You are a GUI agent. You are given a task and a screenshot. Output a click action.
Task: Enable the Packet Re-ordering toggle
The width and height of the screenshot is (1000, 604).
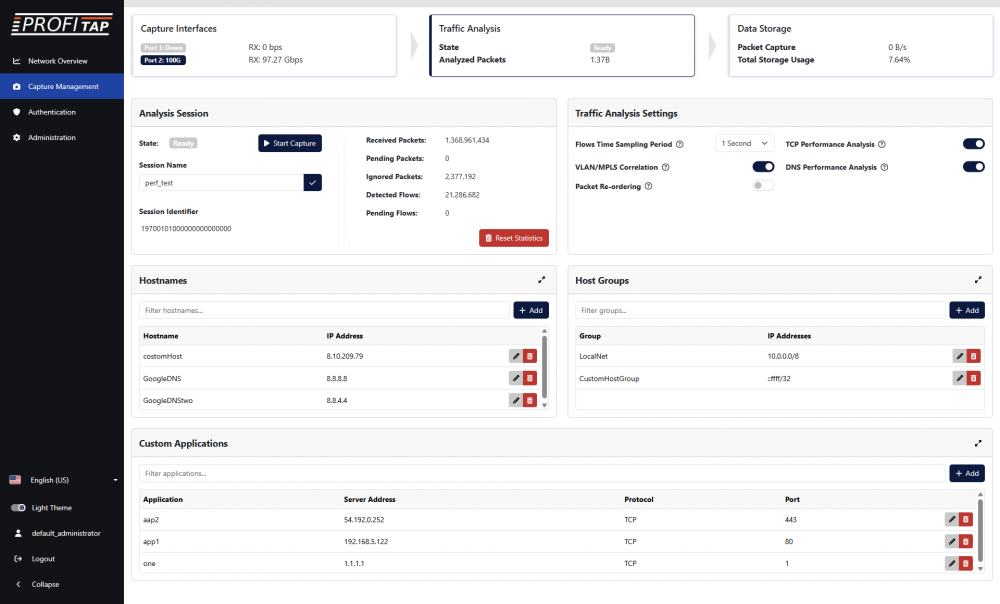coord(763,186)
